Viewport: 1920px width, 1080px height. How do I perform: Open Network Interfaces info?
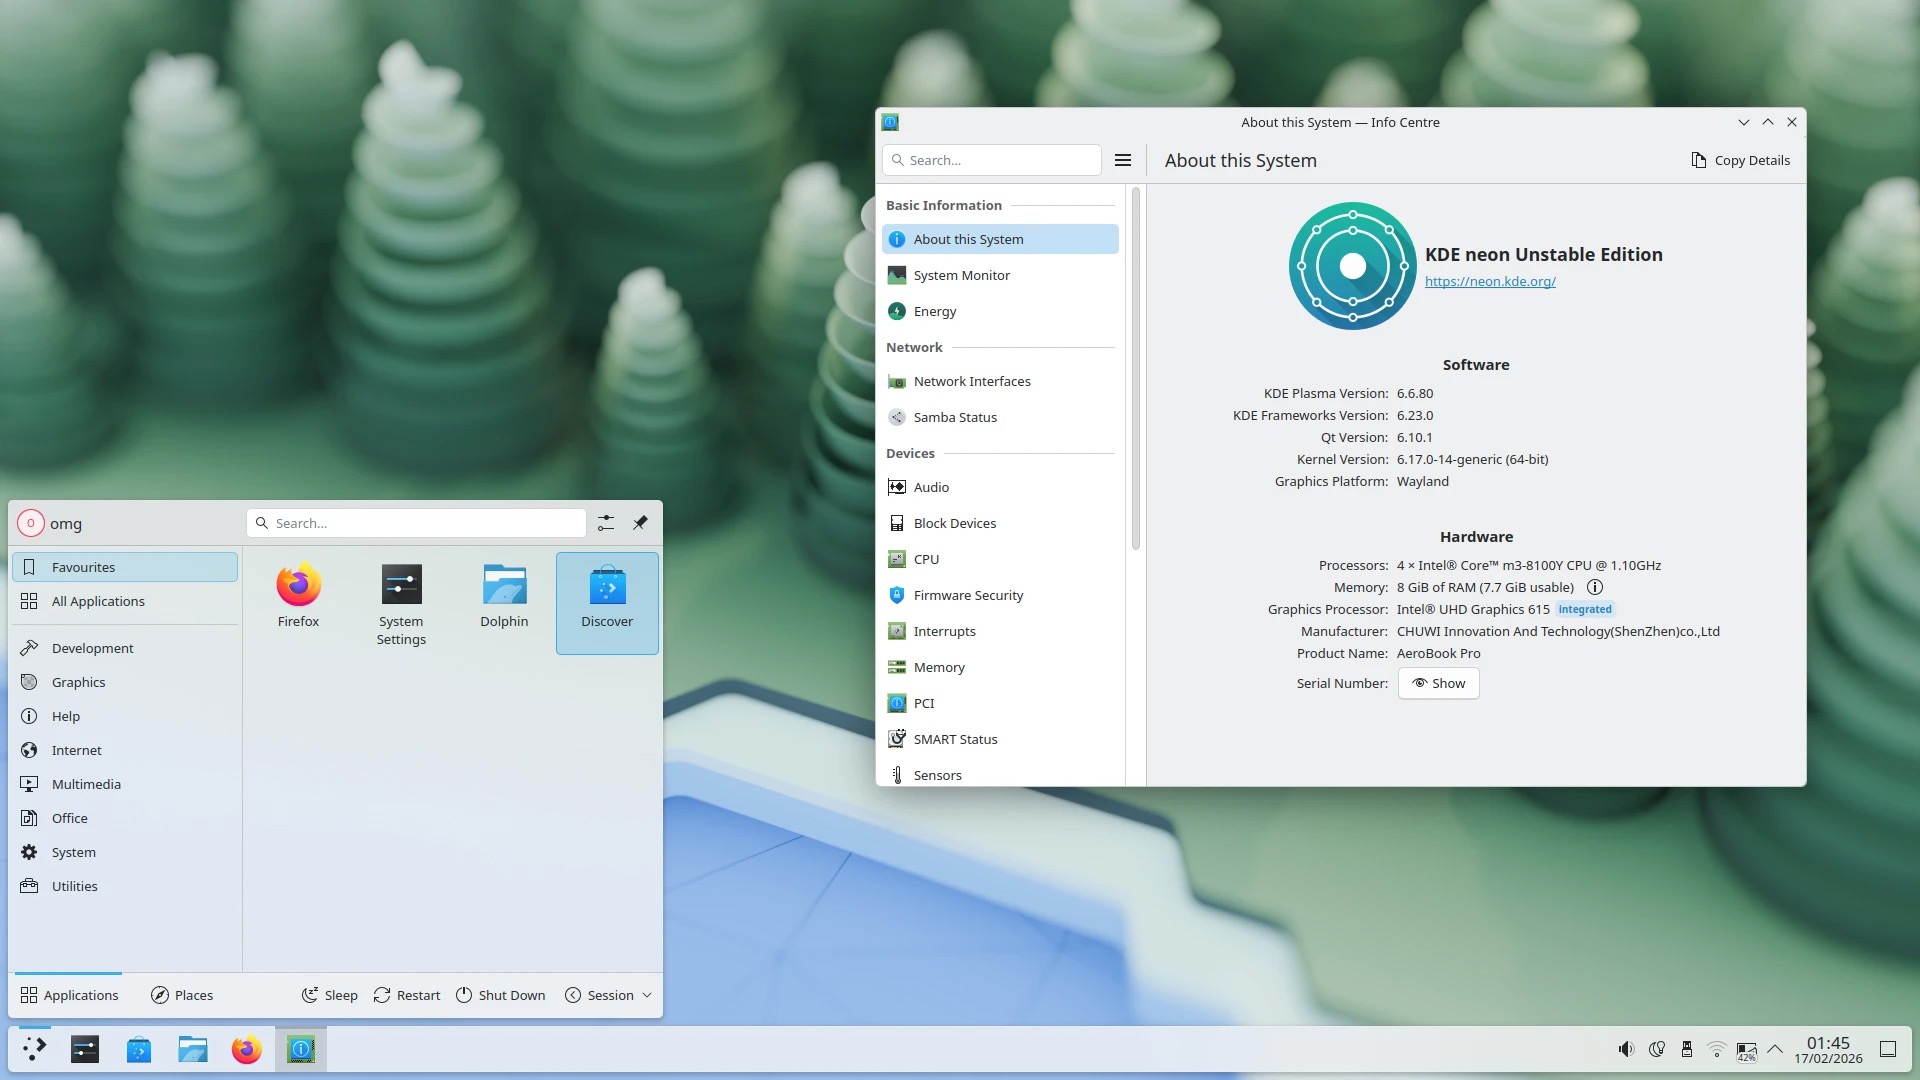coord(971,381)
